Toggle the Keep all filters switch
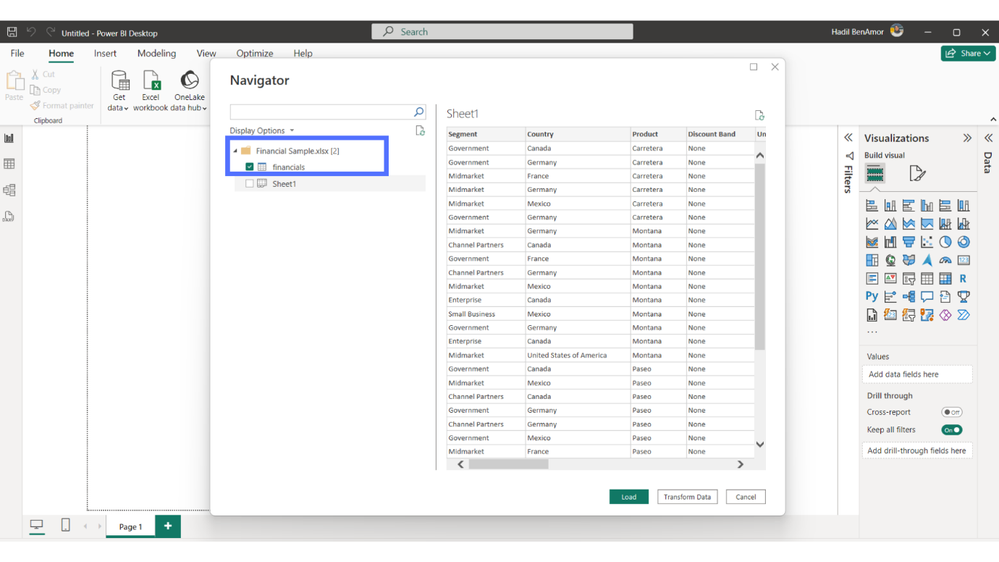Image resolution: width=999 pixels, height=562 pixels. click(951, 430)
